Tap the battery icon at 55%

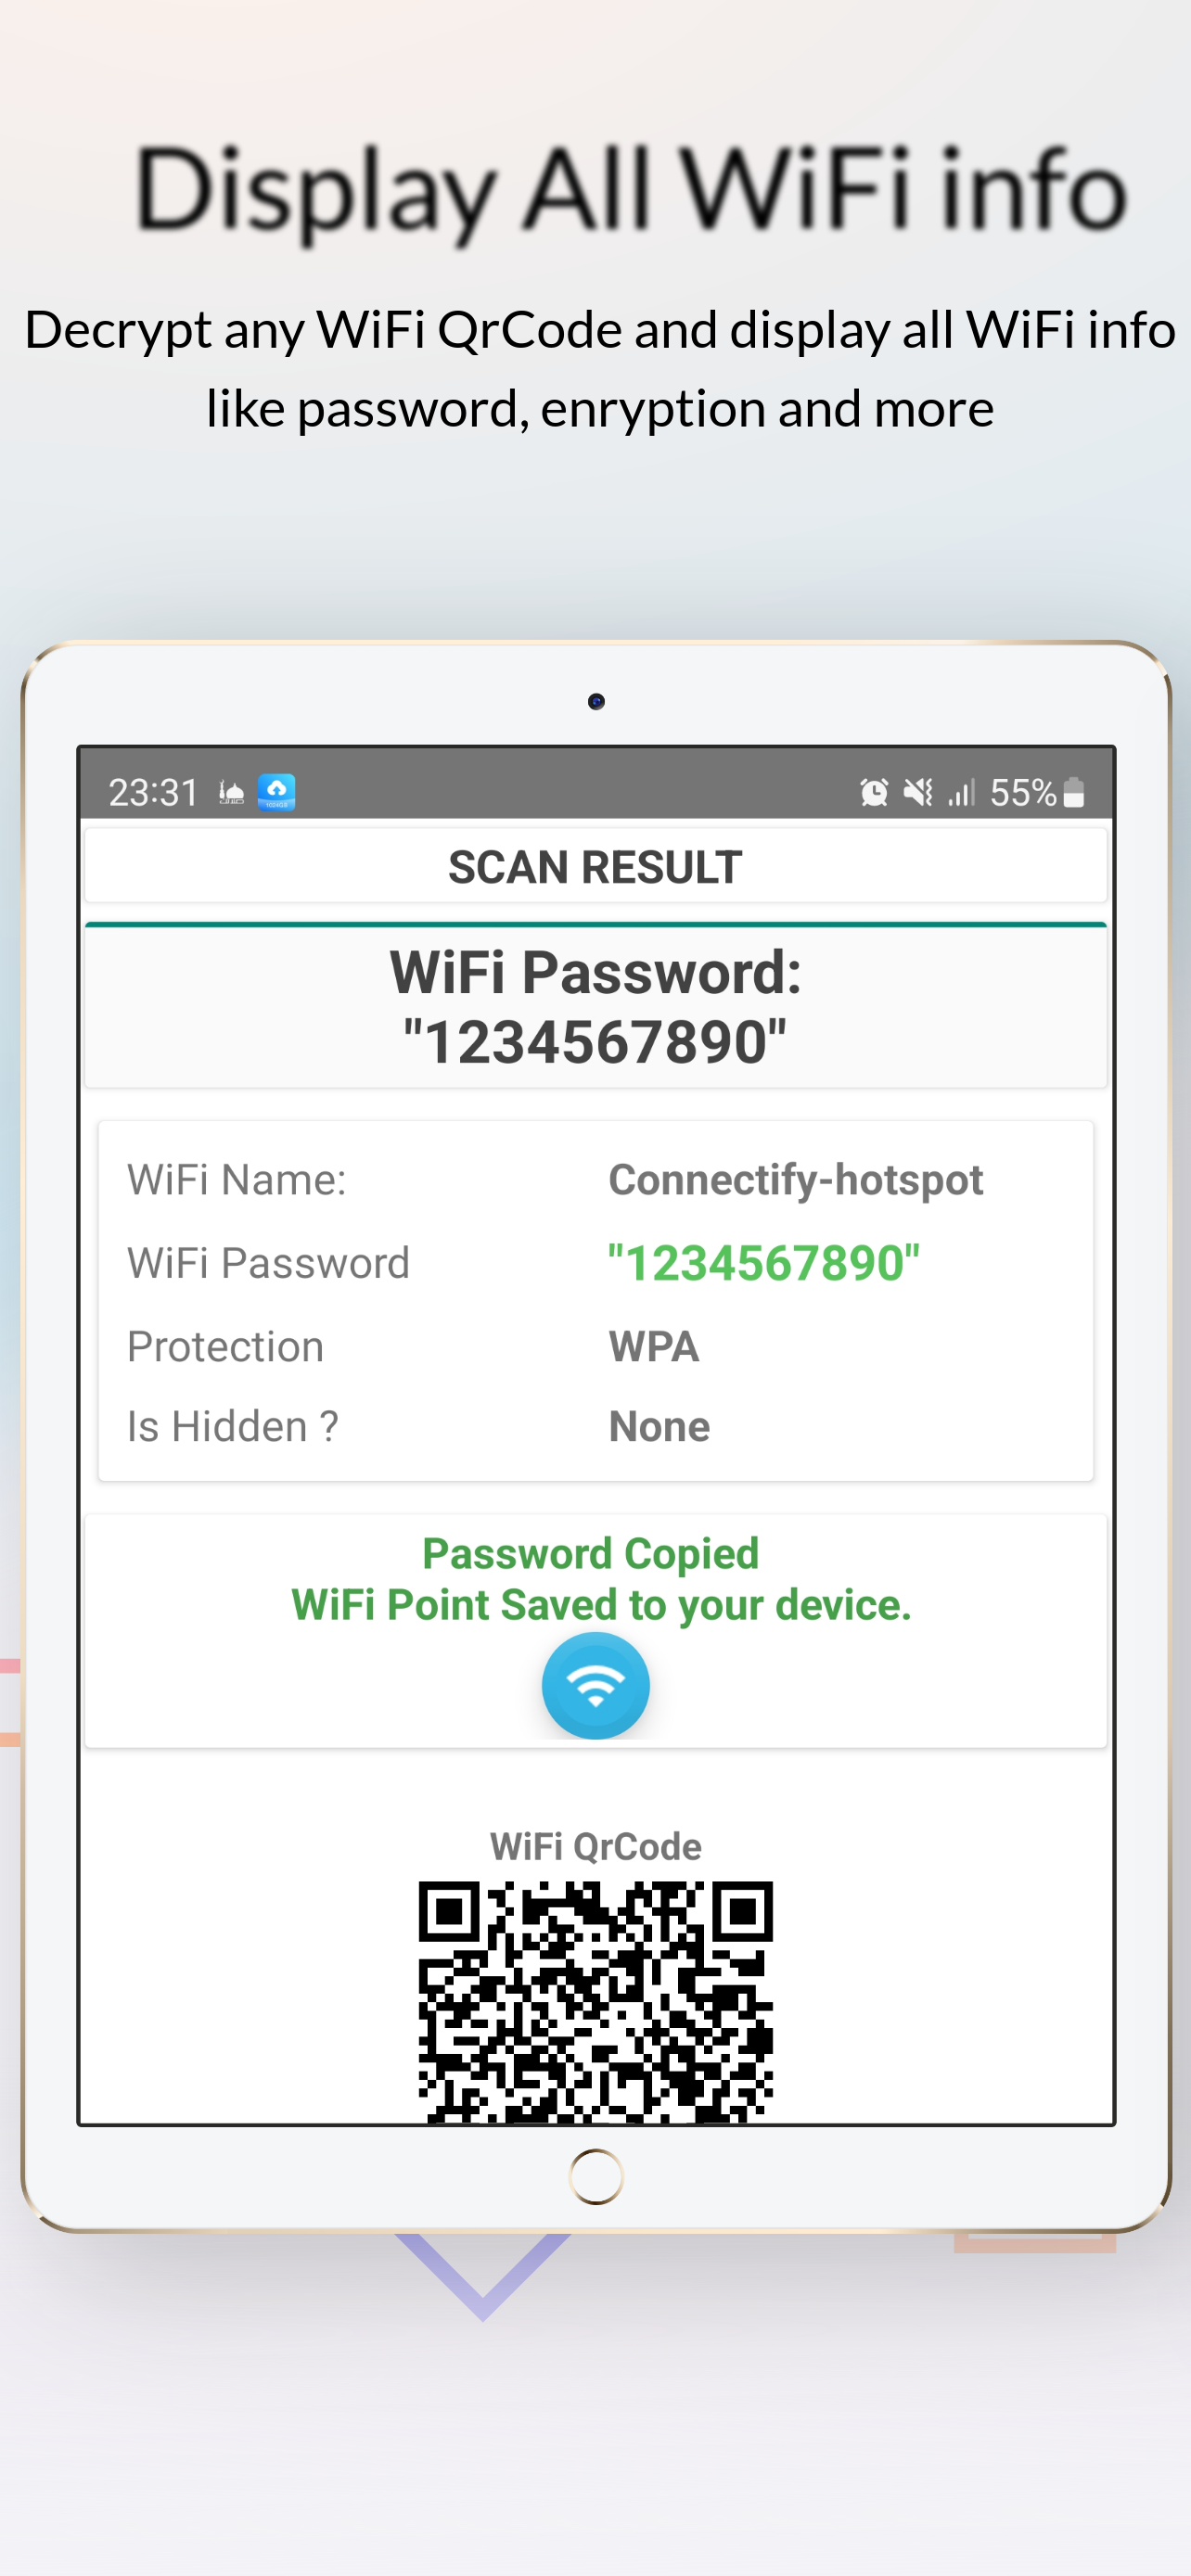click(x=1073, y=792)
